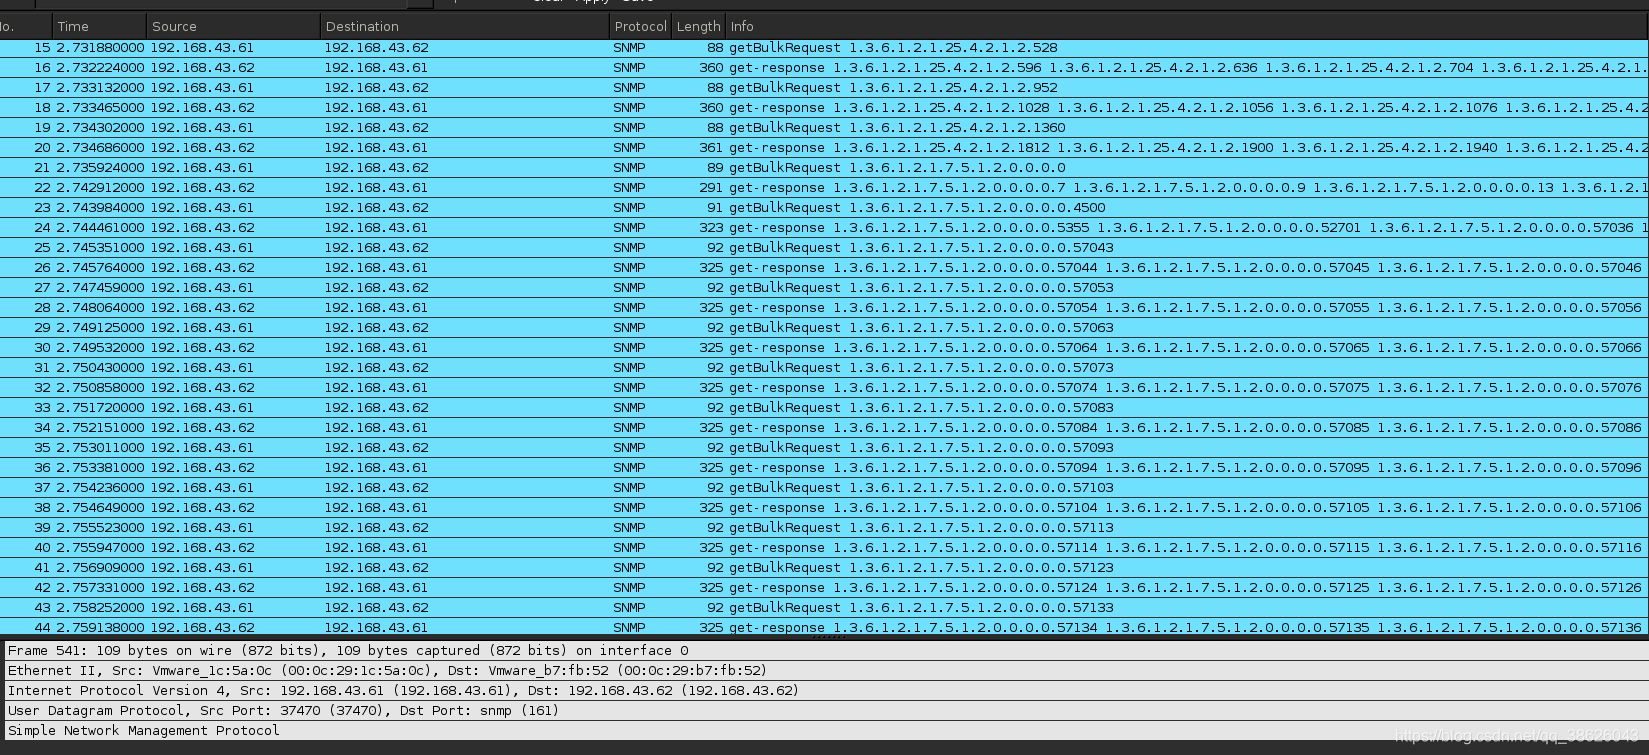Screen dimensions: 1649x755
Task: Select packet 17 in the packet list
Action: [824, 88]
